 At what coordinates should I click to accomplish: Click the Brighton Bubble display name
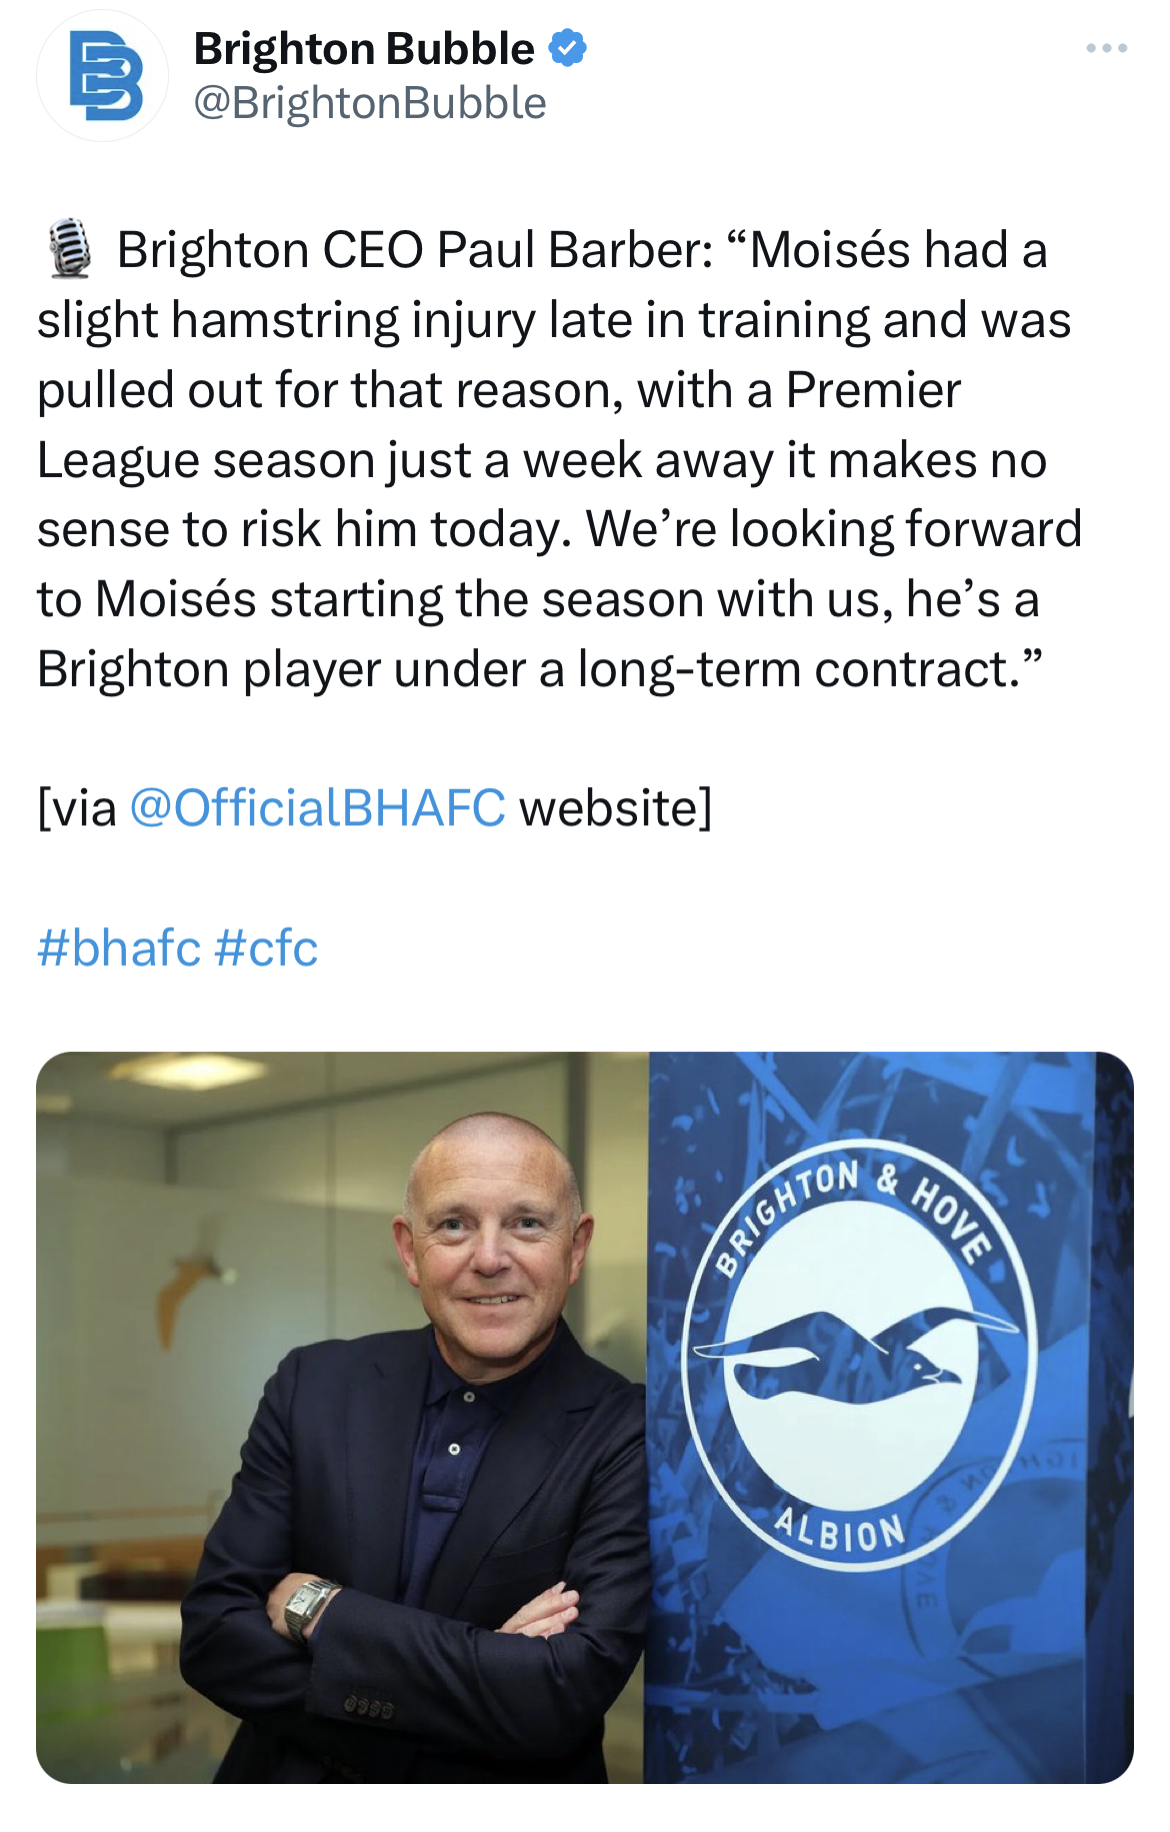(x=364, y=48)
